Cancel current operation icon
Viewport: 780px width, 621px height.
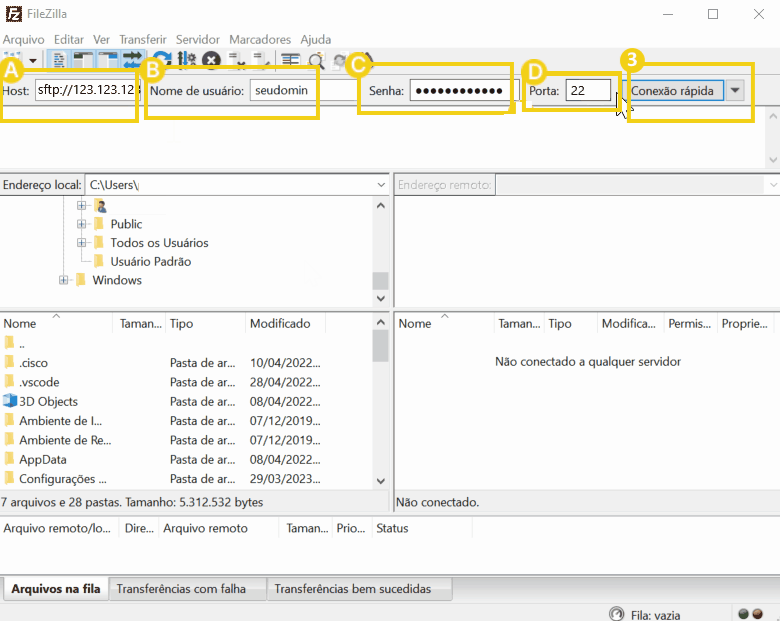click(x=212, y=60)
